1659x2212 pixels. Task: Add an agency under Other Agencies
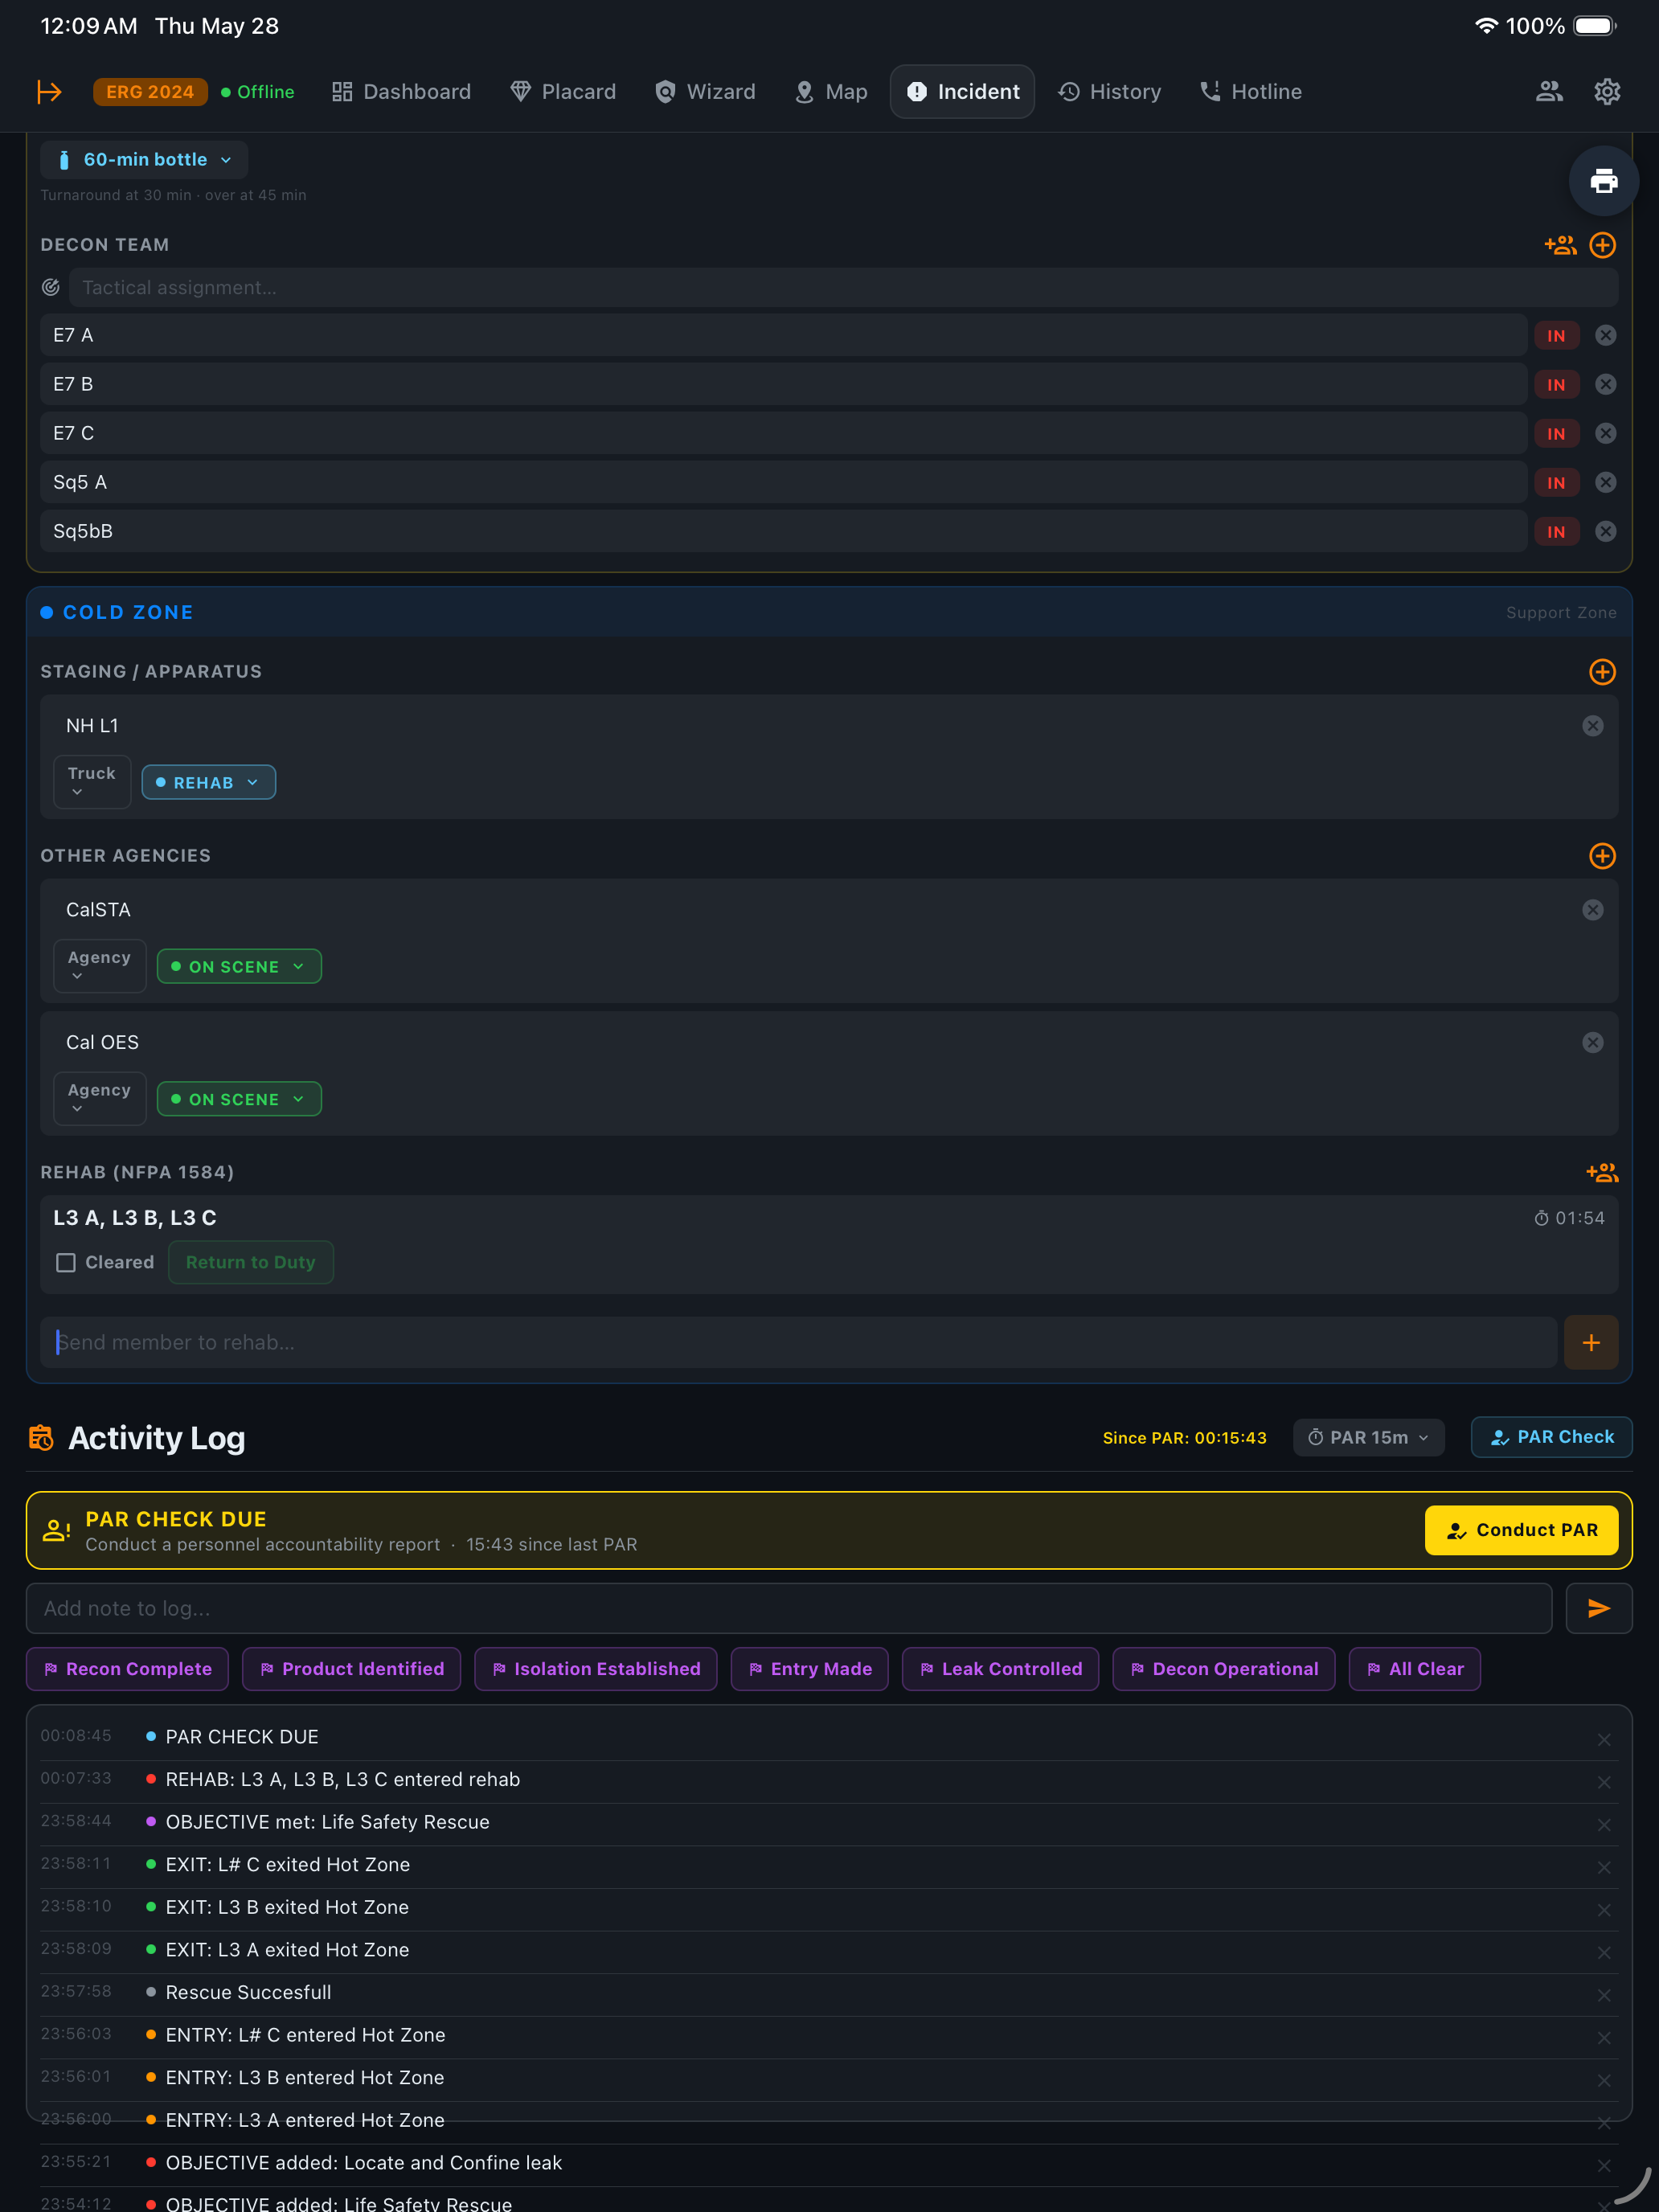click(1602, 856)
